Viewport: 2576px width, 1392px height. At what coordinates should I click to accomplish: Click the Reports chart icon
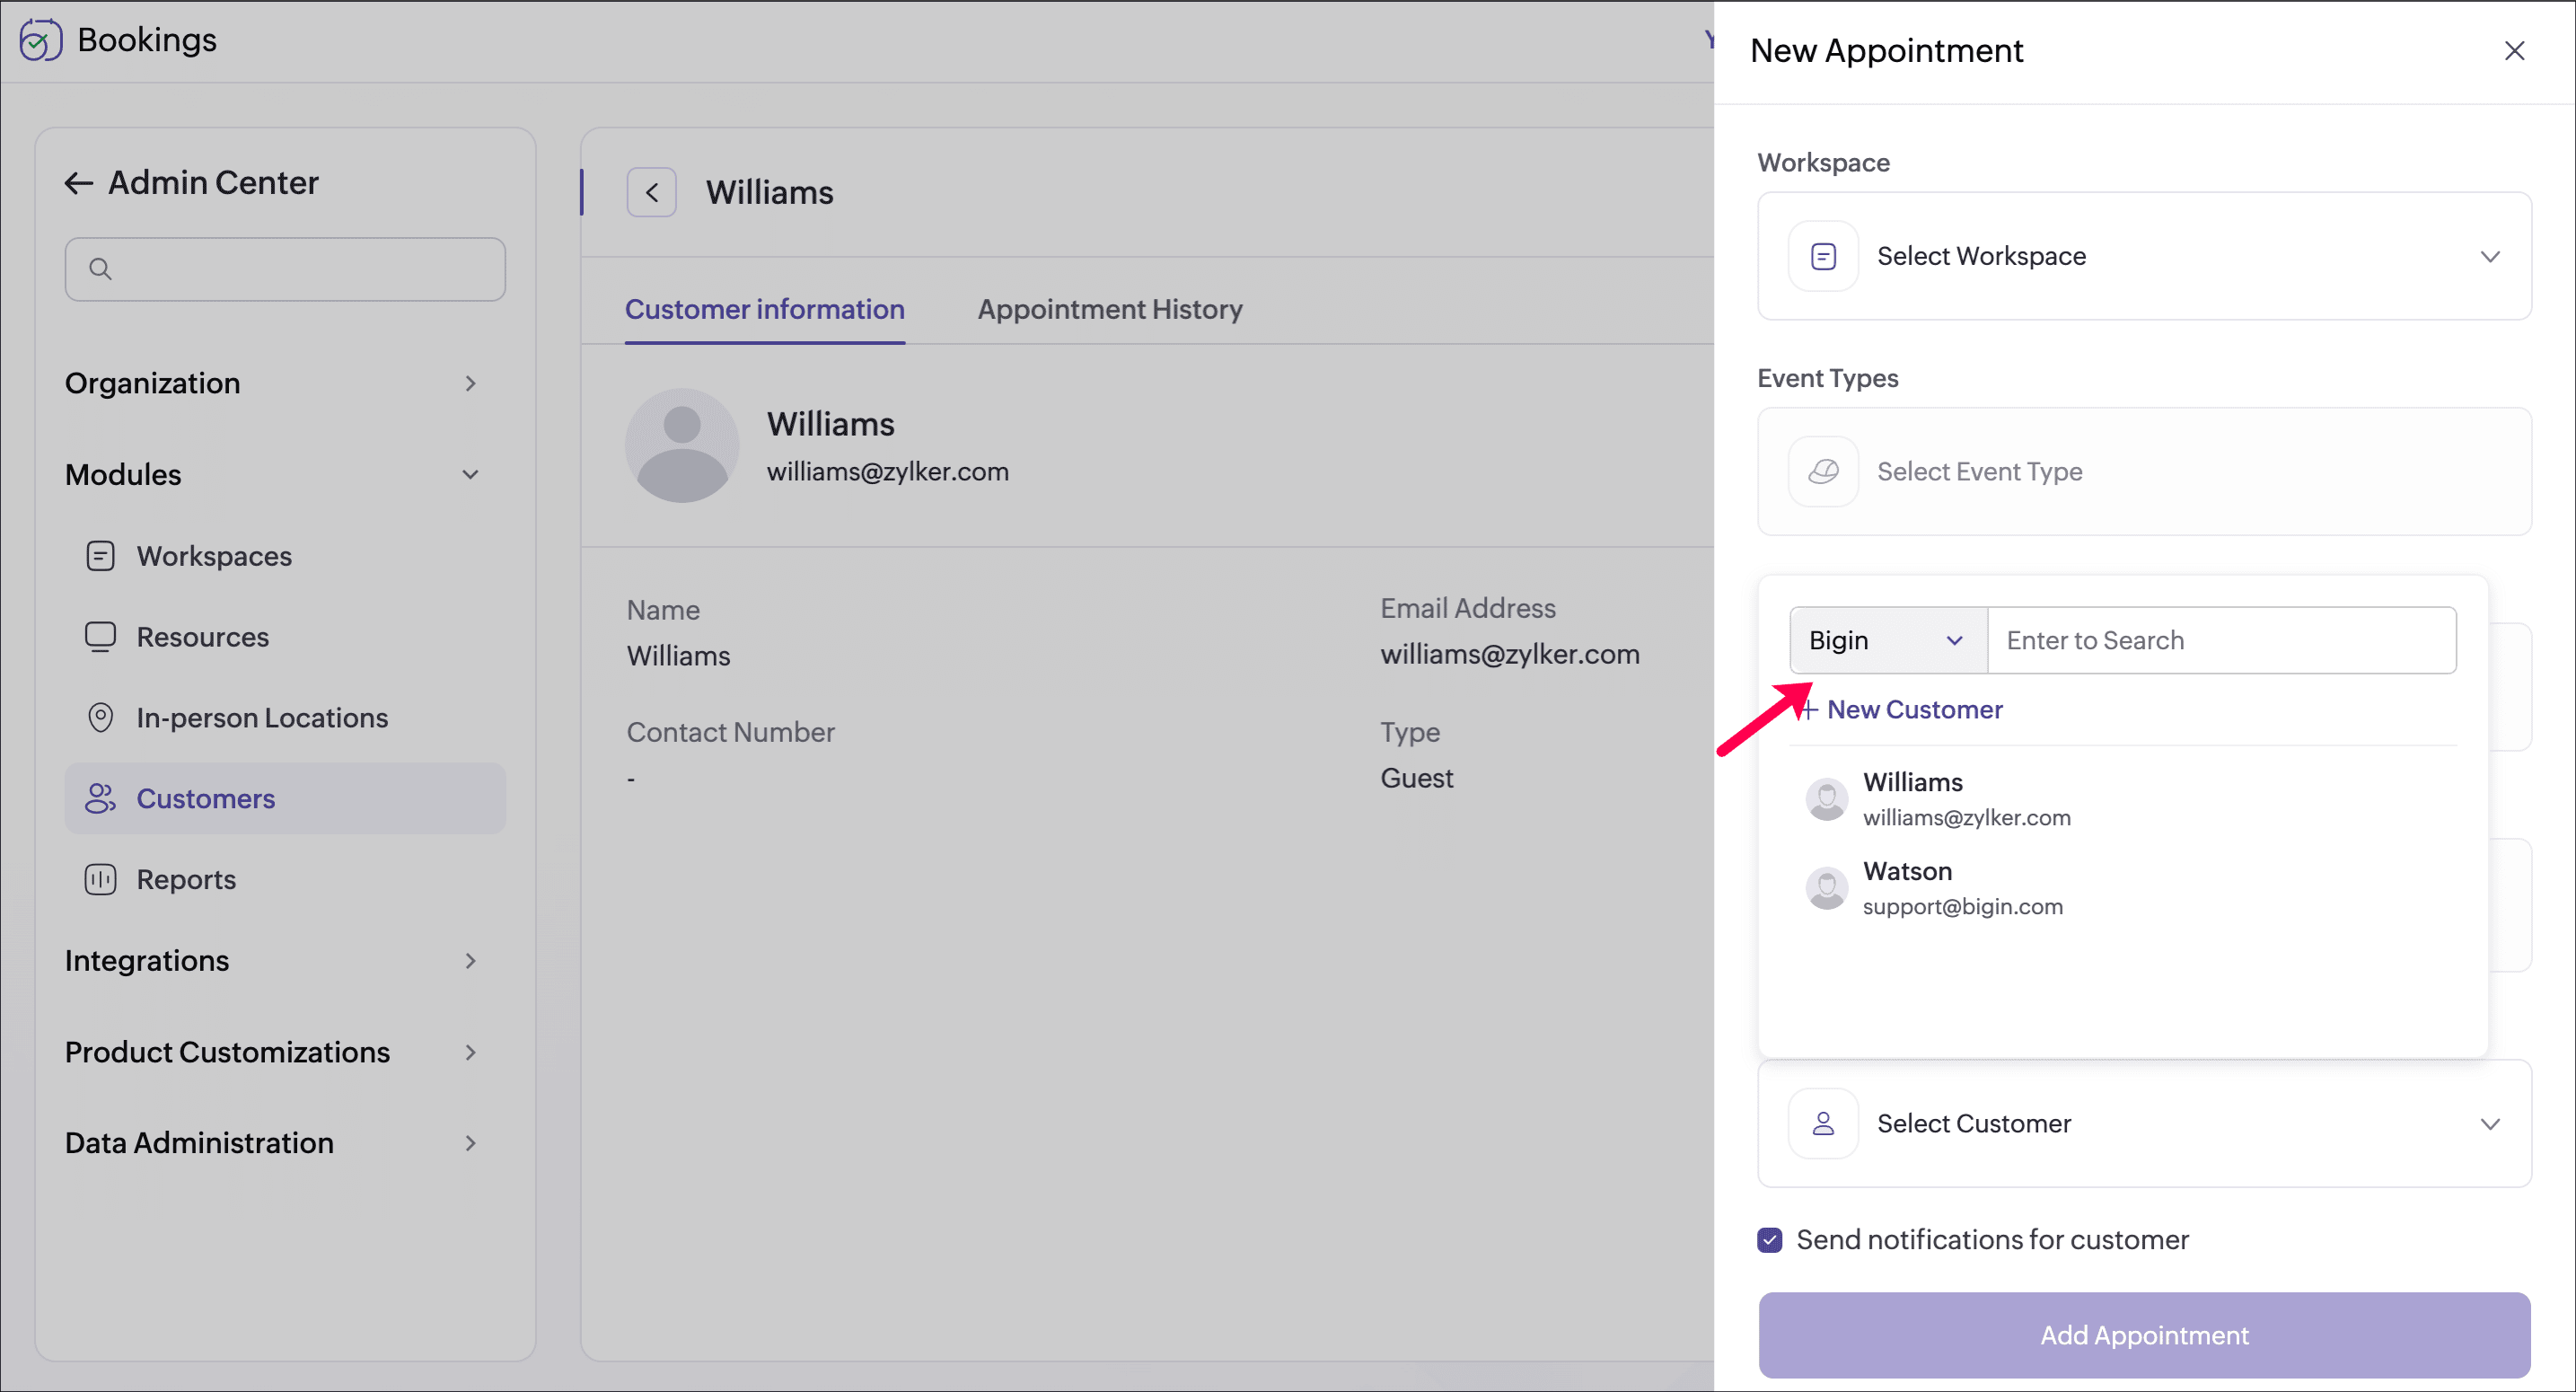[100, 880]
